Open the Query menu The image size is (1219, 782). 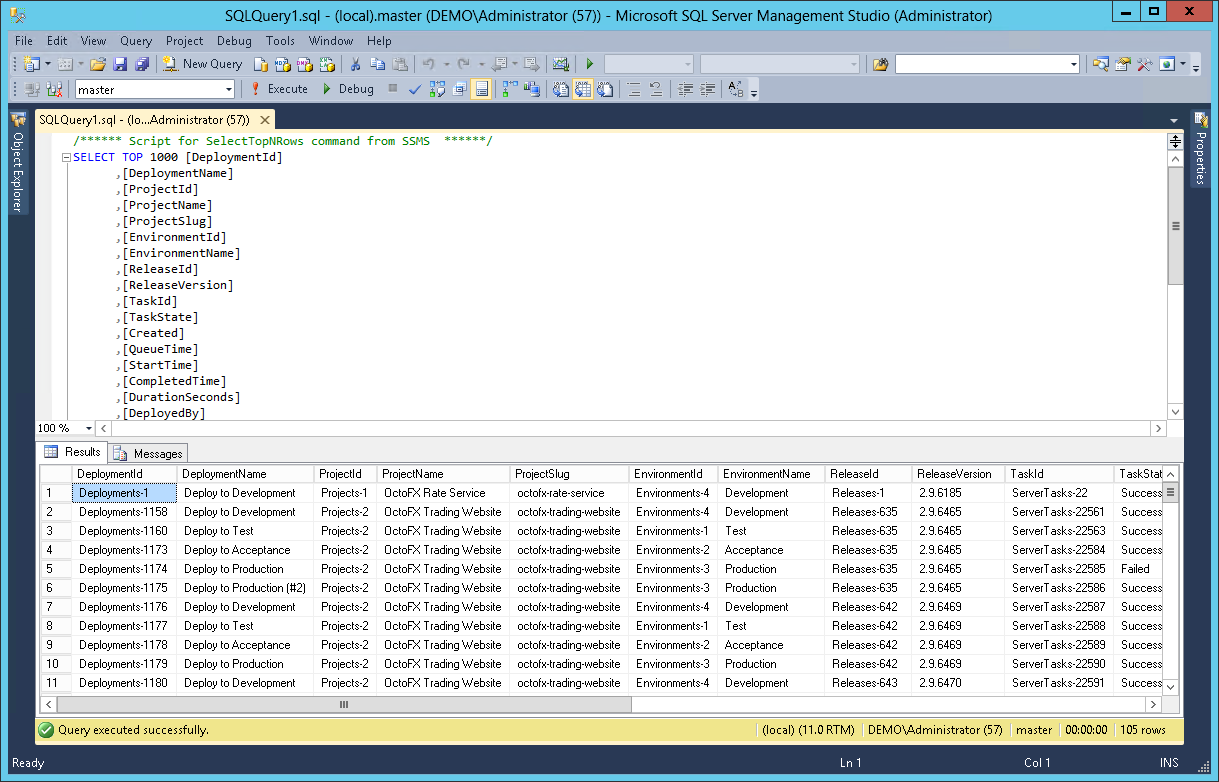coord(136,41)
